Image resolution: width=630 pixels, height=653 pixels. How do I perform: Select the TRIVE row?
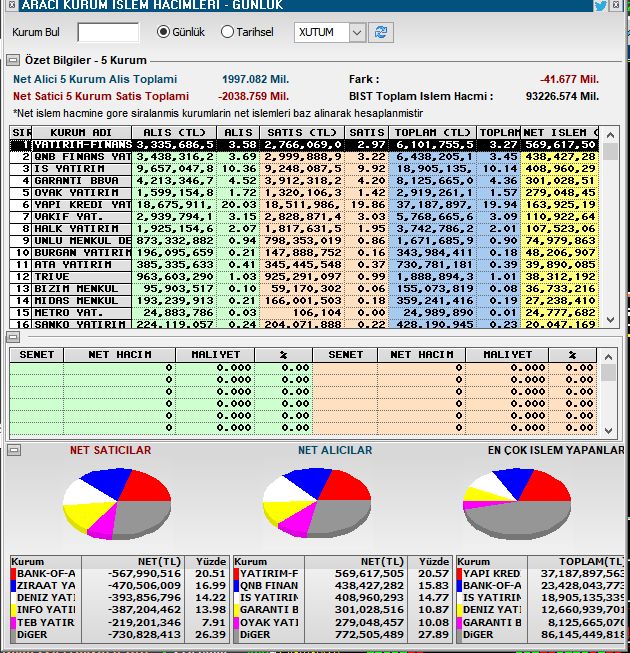click(x=304, y=277)
